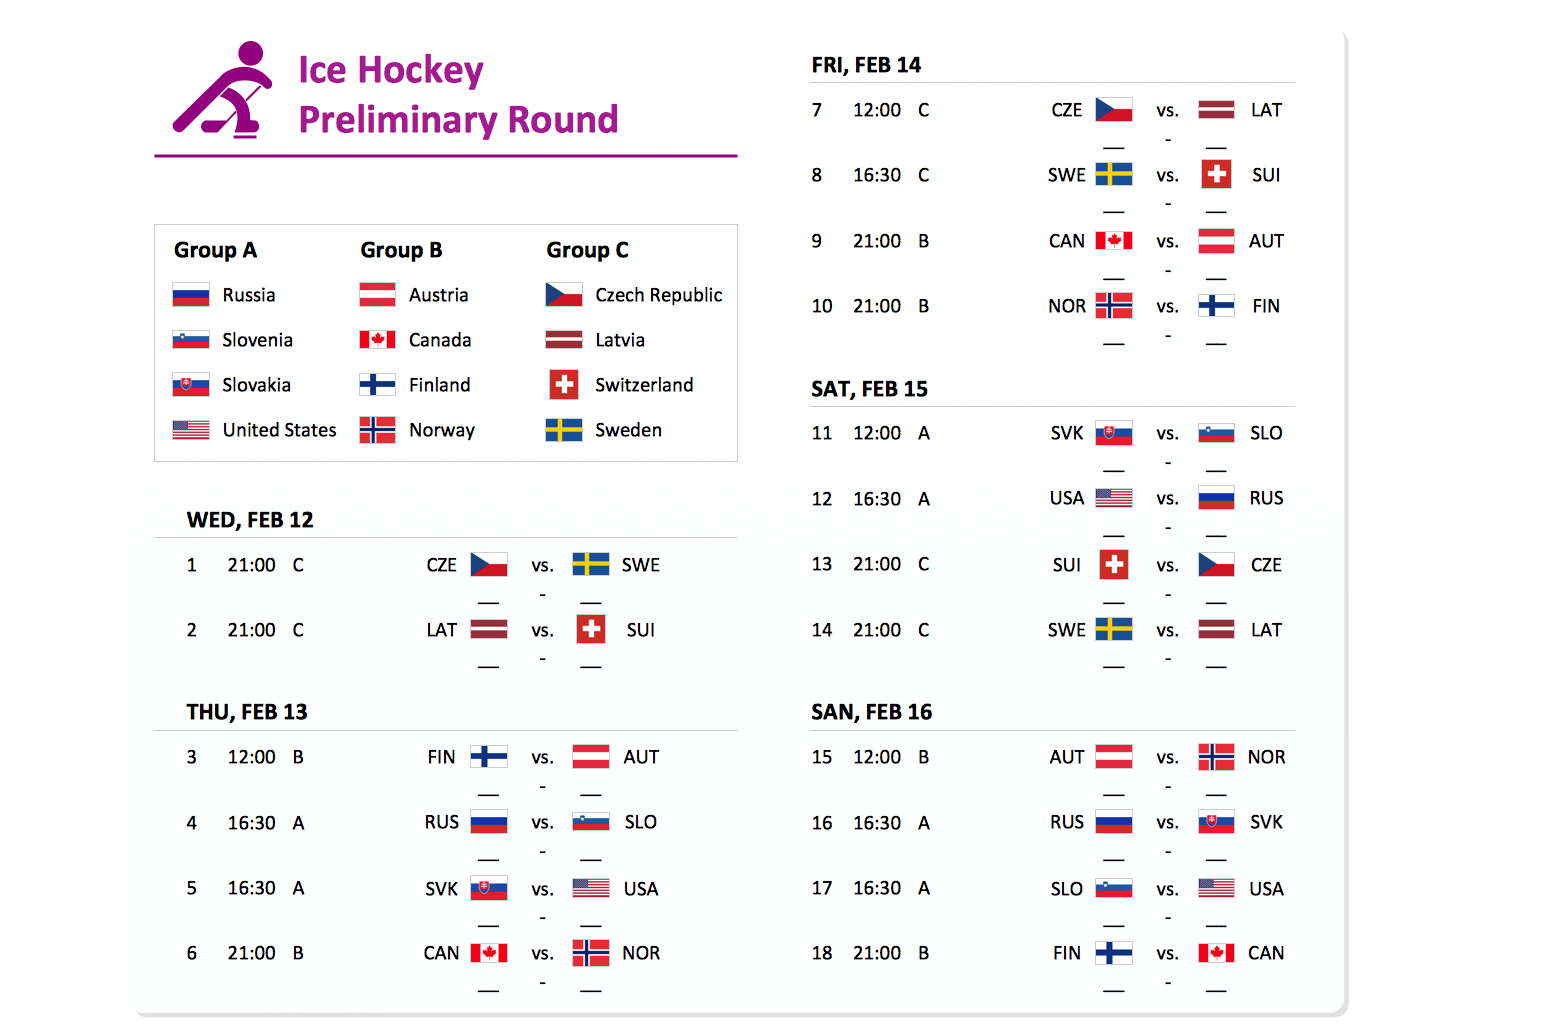This screenshot has height=1030, width=1550.
Task: Click the Slovenia name under Group A
Action: (x=257, y=340)
